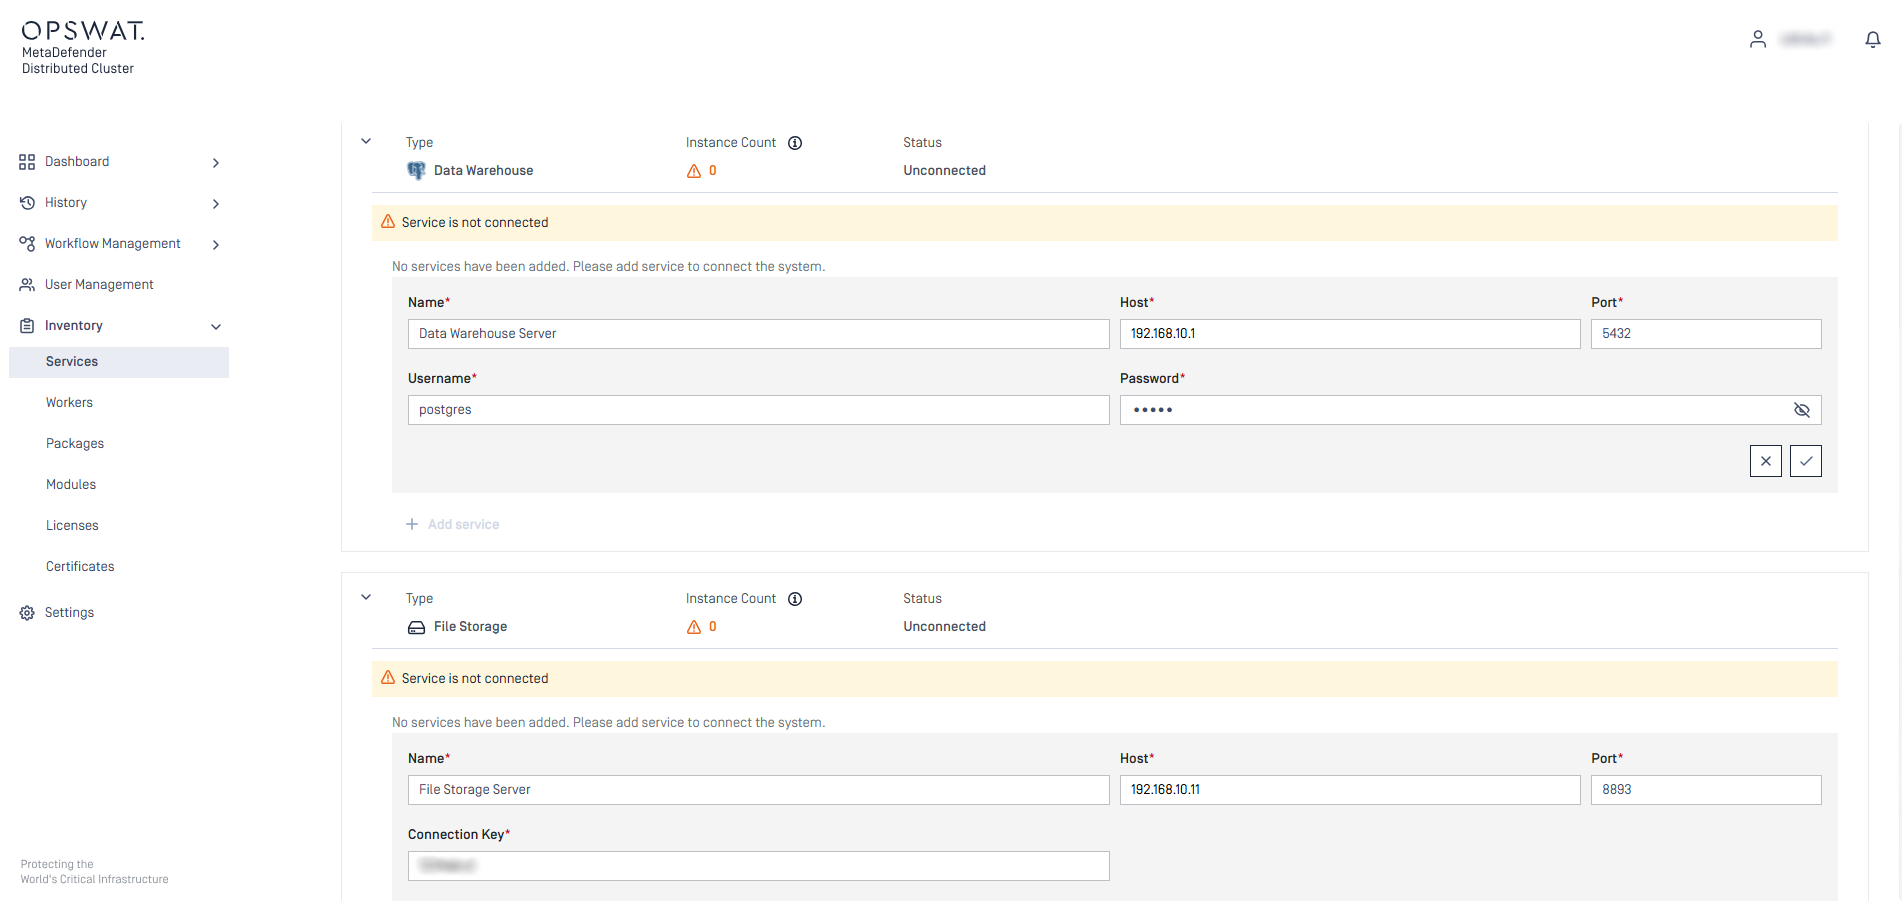Open Workflow Management in sidebar
Screen dimensions: 1902x901
[119, 244]
